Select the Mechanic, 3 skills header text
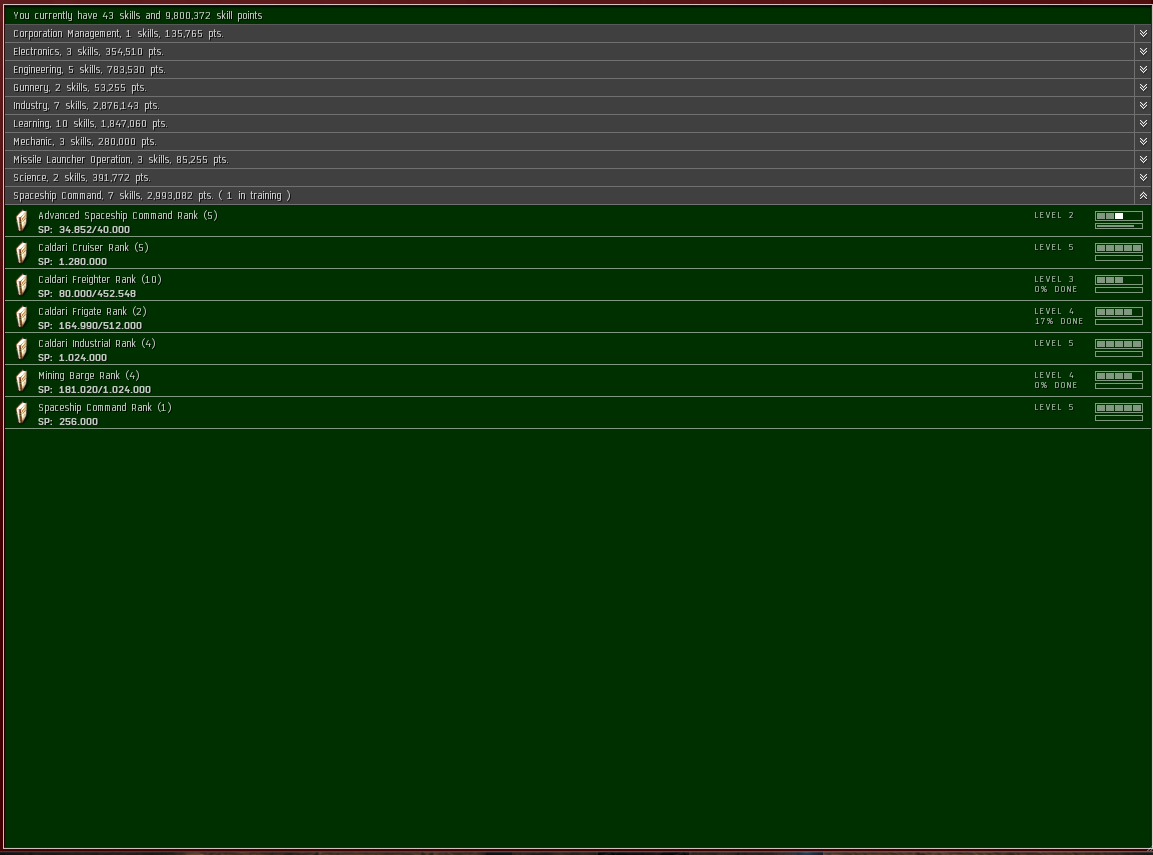This screenshot has height=855, width=1153. (85, 142)
